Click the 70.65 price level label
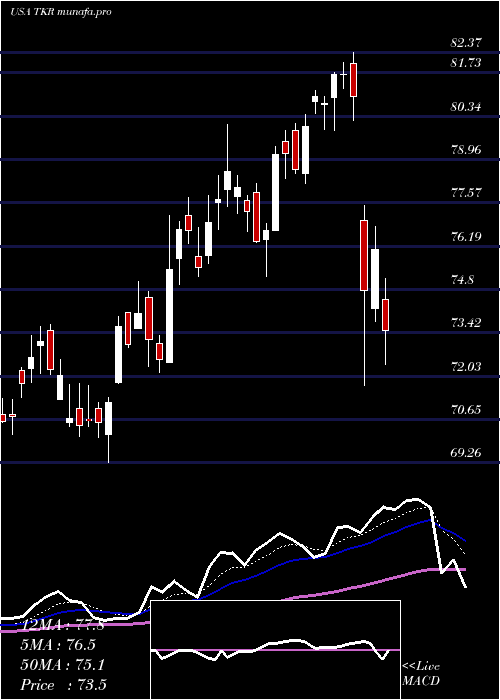The height and width of the screenshot is (700, 500). 466,409
